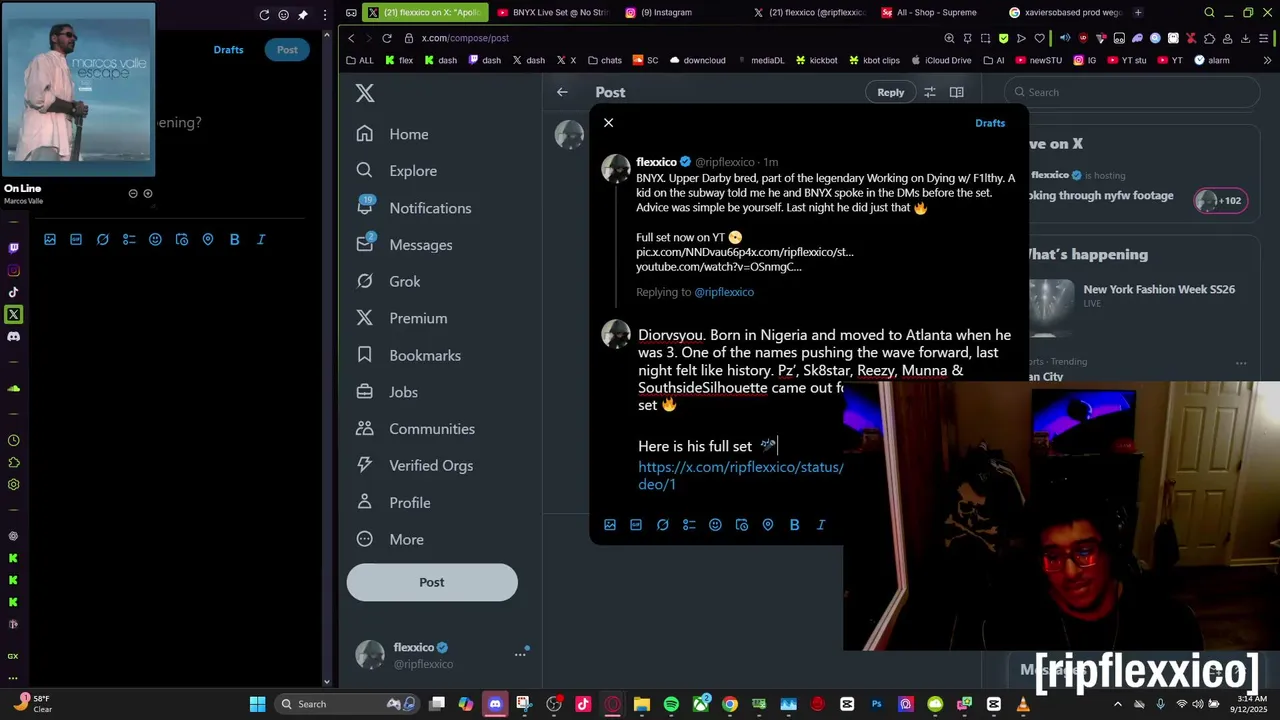Open the ripflexxico status link in draft

pos(741,475)
